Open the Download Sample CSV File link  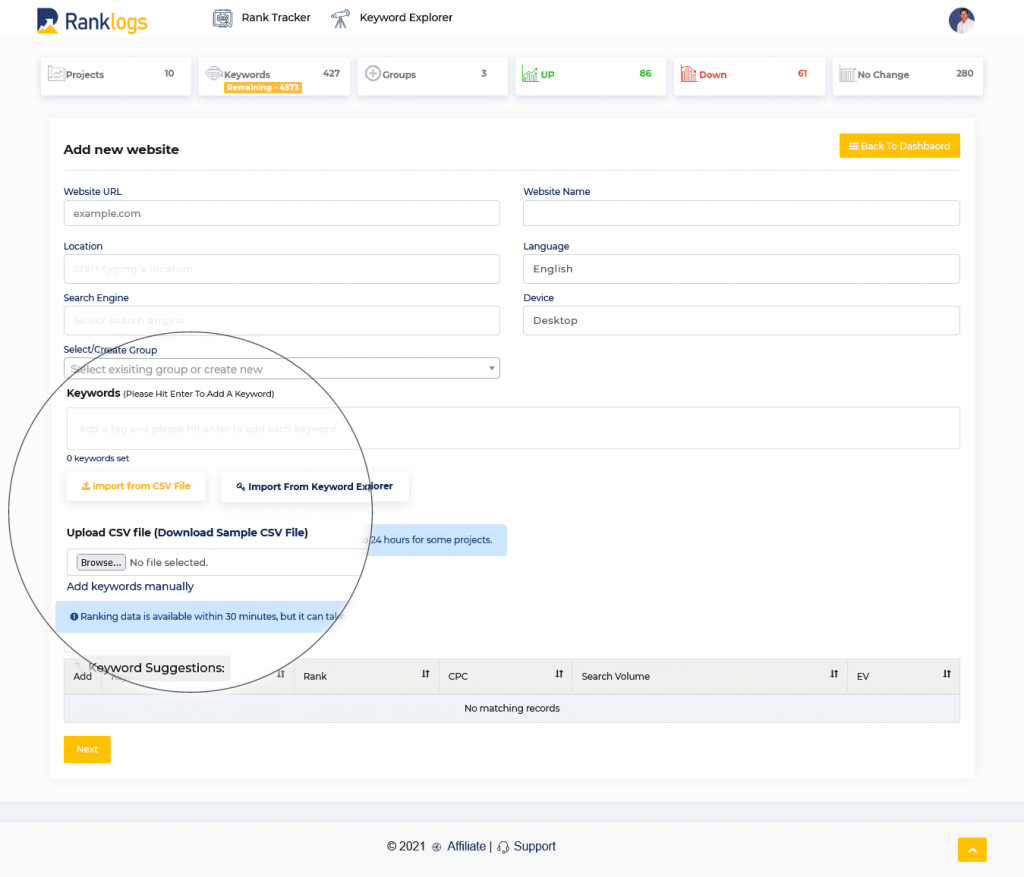[232, 532]
